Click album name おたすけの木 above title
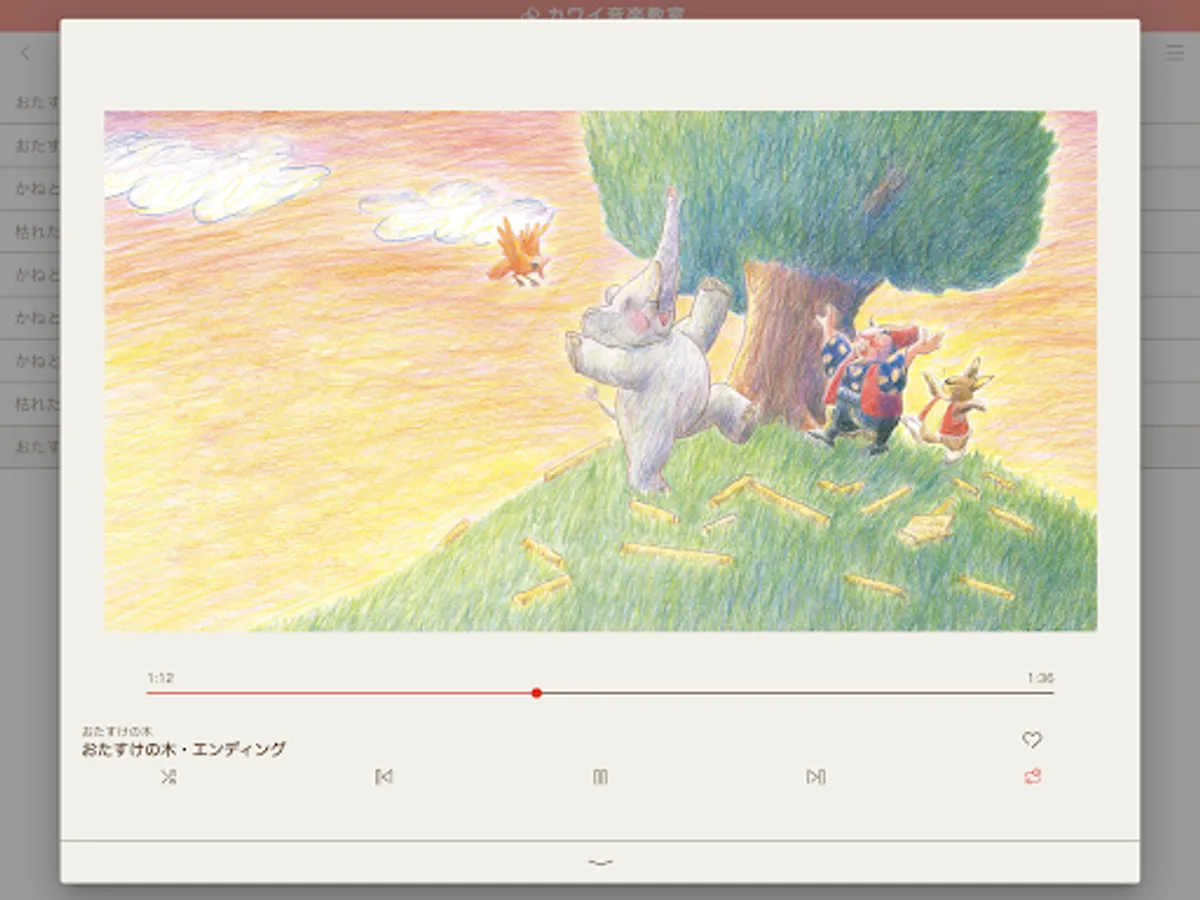 [116, 731]
